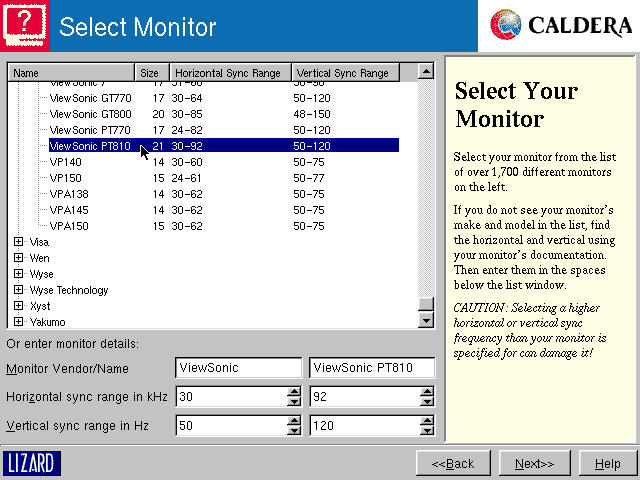Sort list by Name column header
The image size is (640, 480).
[70, 73]
